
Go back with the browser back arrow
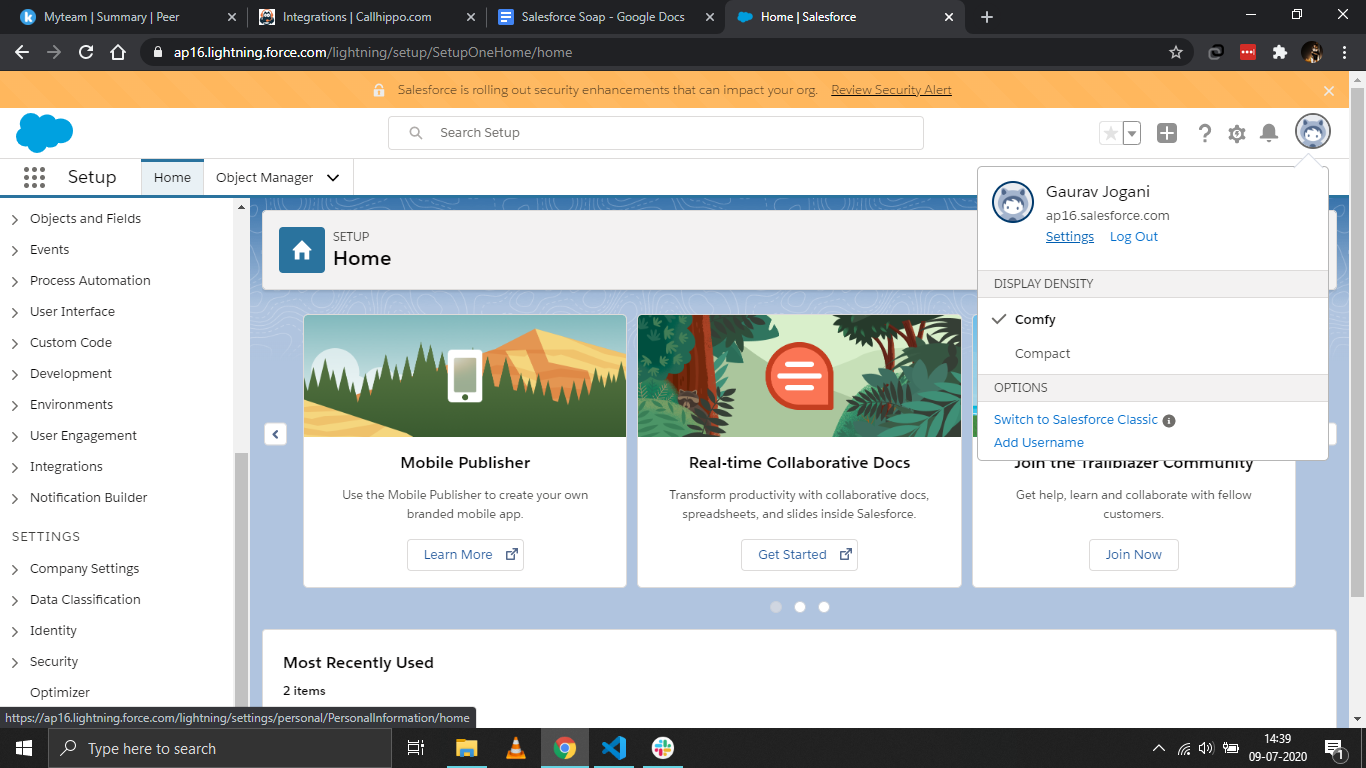pos(22,52)
